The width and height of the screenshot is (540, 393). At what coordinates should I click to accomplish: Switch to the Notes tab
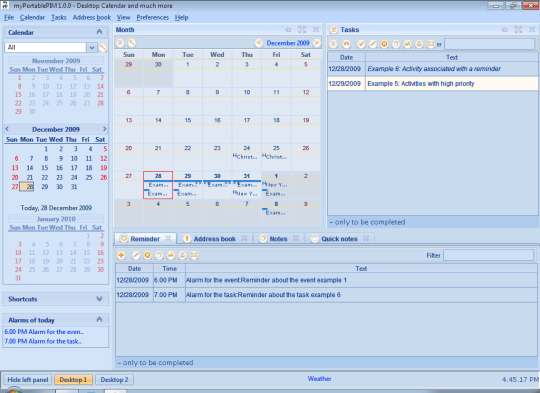pyautogui.click(x=278, y=239)
